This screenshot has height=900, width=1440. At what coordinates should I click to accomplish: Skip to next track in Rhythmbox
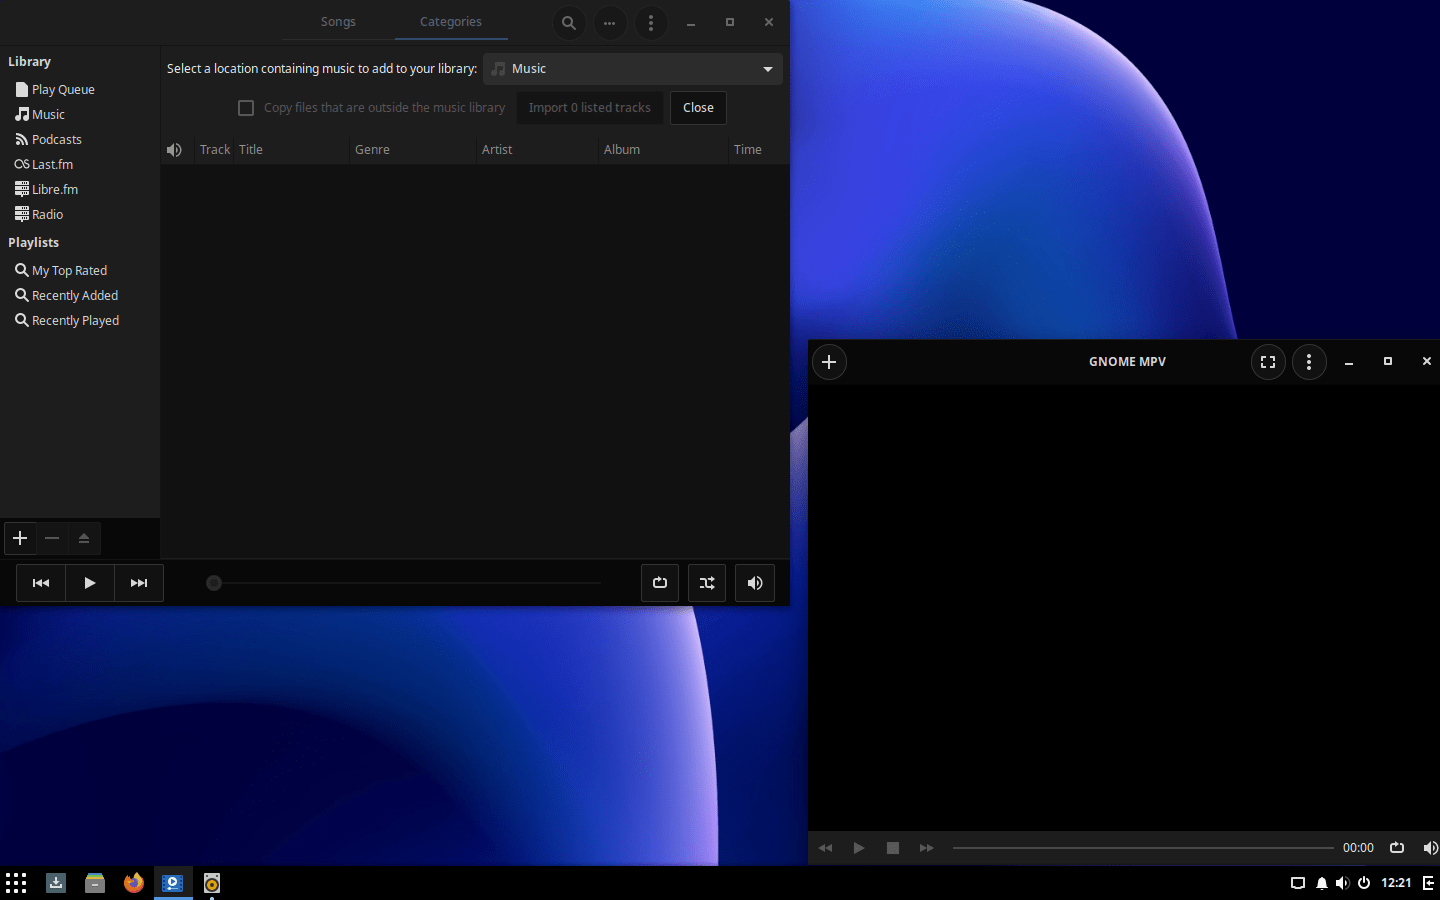click(x=139, y=583)
